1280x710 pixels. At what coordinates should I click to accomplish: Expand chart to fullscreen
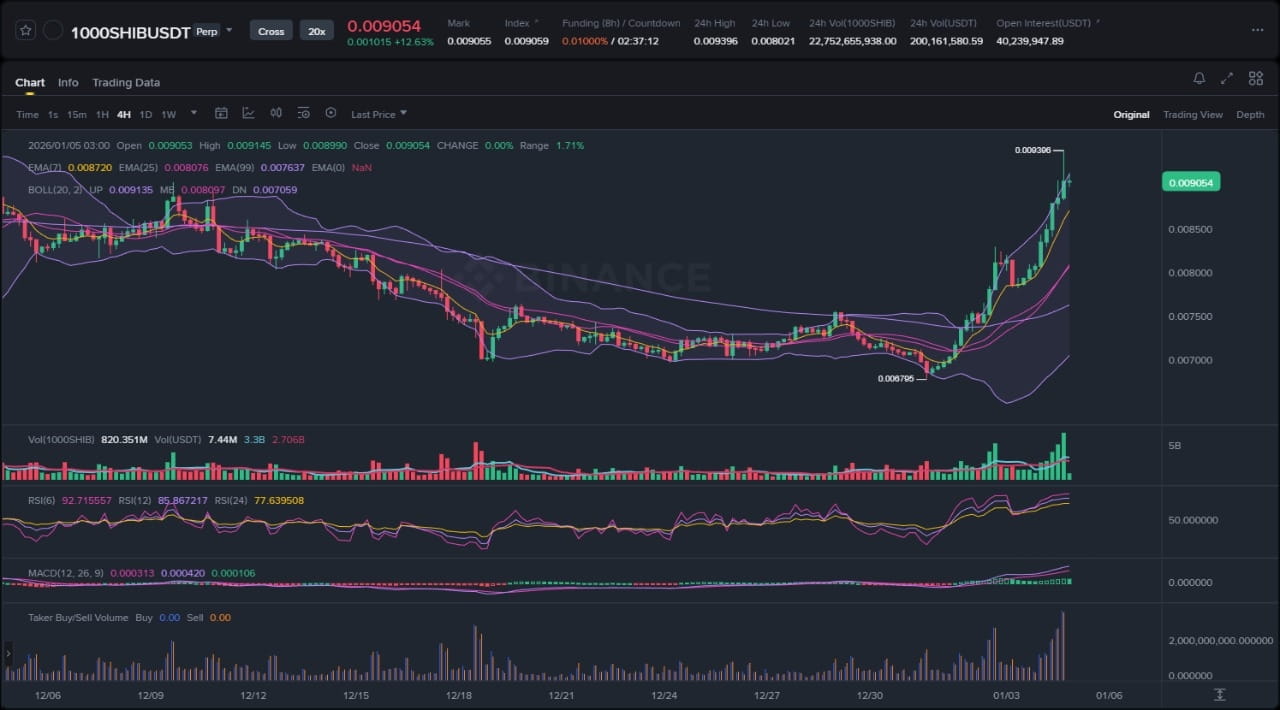(1227, 78)
